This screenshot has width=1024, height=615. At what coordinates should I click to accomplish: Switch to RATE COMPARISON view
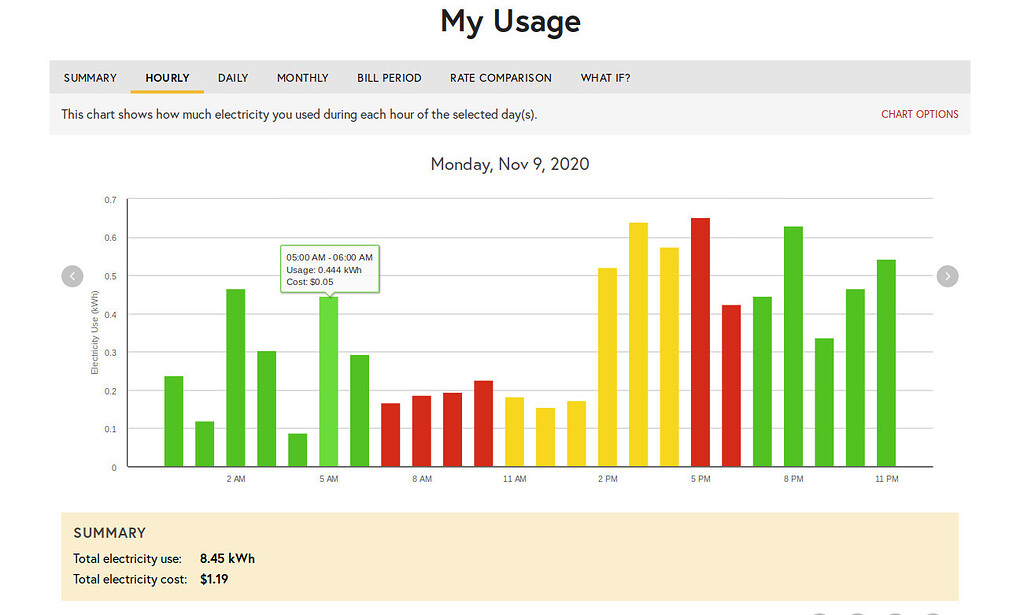tap(500, 77)
